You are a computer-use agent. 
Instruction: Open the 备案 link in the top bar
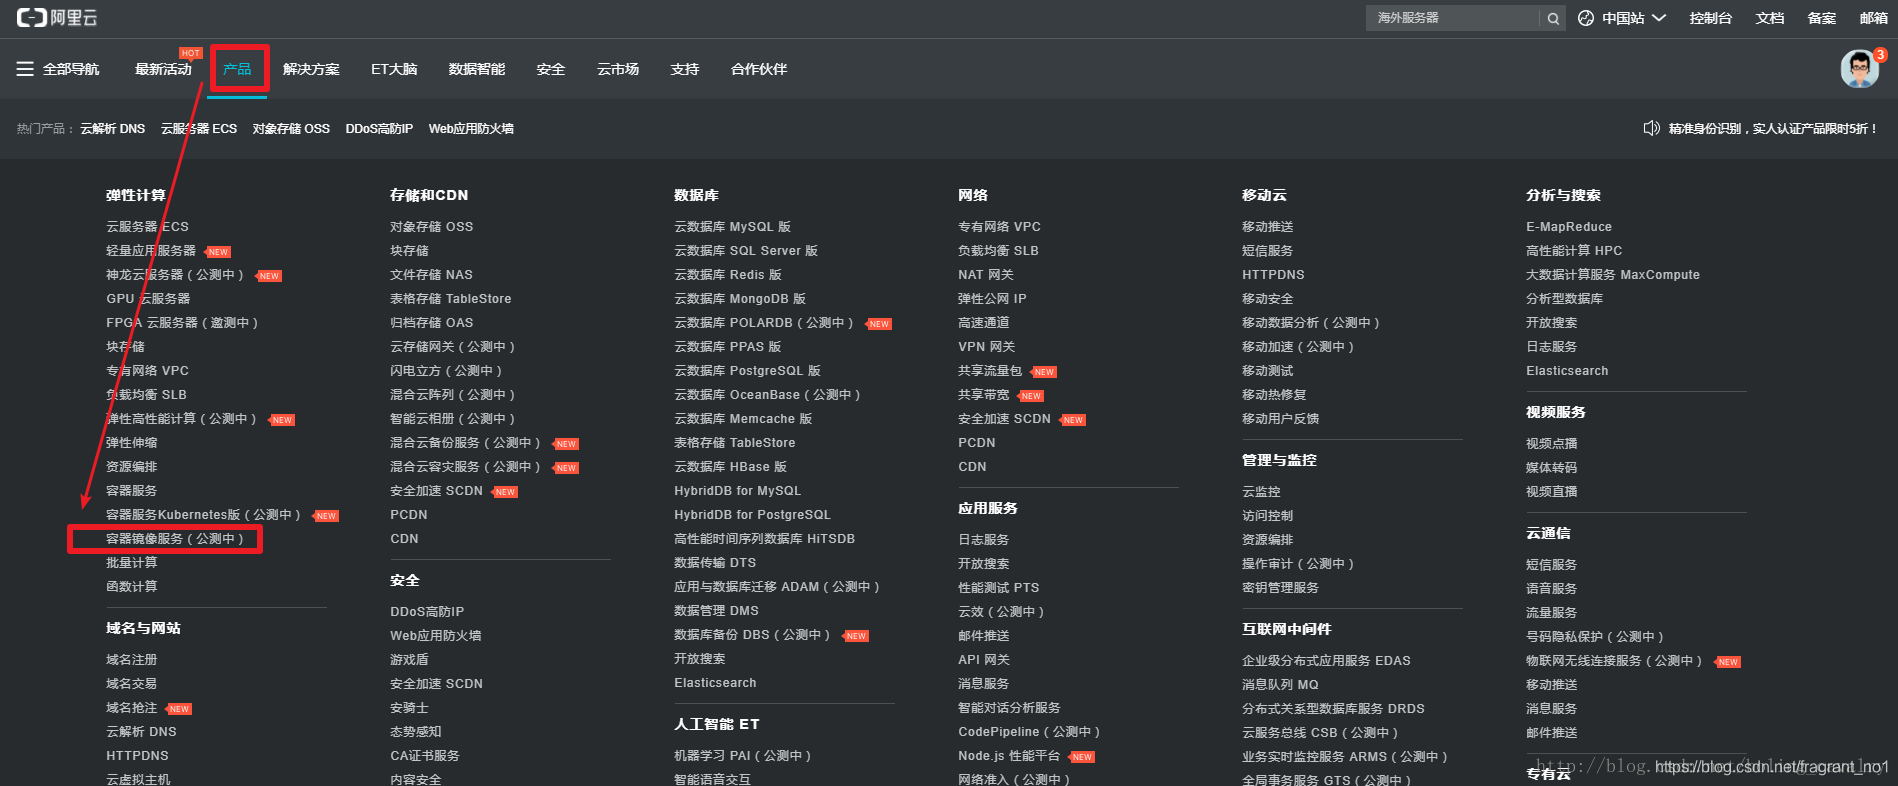pyautogui.click(x=1822, y=18)
